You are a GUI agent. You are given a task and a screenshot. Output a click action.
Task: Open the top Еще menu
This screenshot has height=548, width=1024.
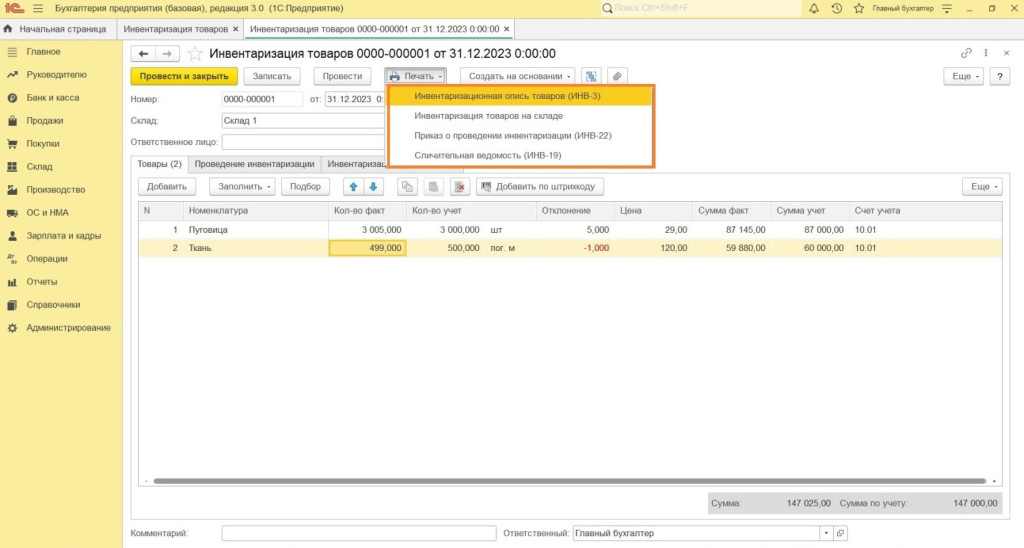tap(963, 76)
